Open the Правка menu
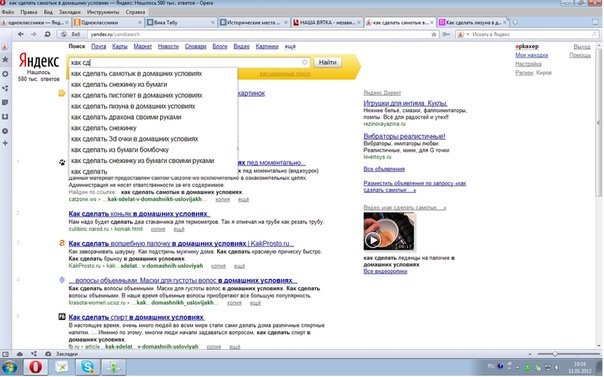604x377 pixels. pos(29,12)
